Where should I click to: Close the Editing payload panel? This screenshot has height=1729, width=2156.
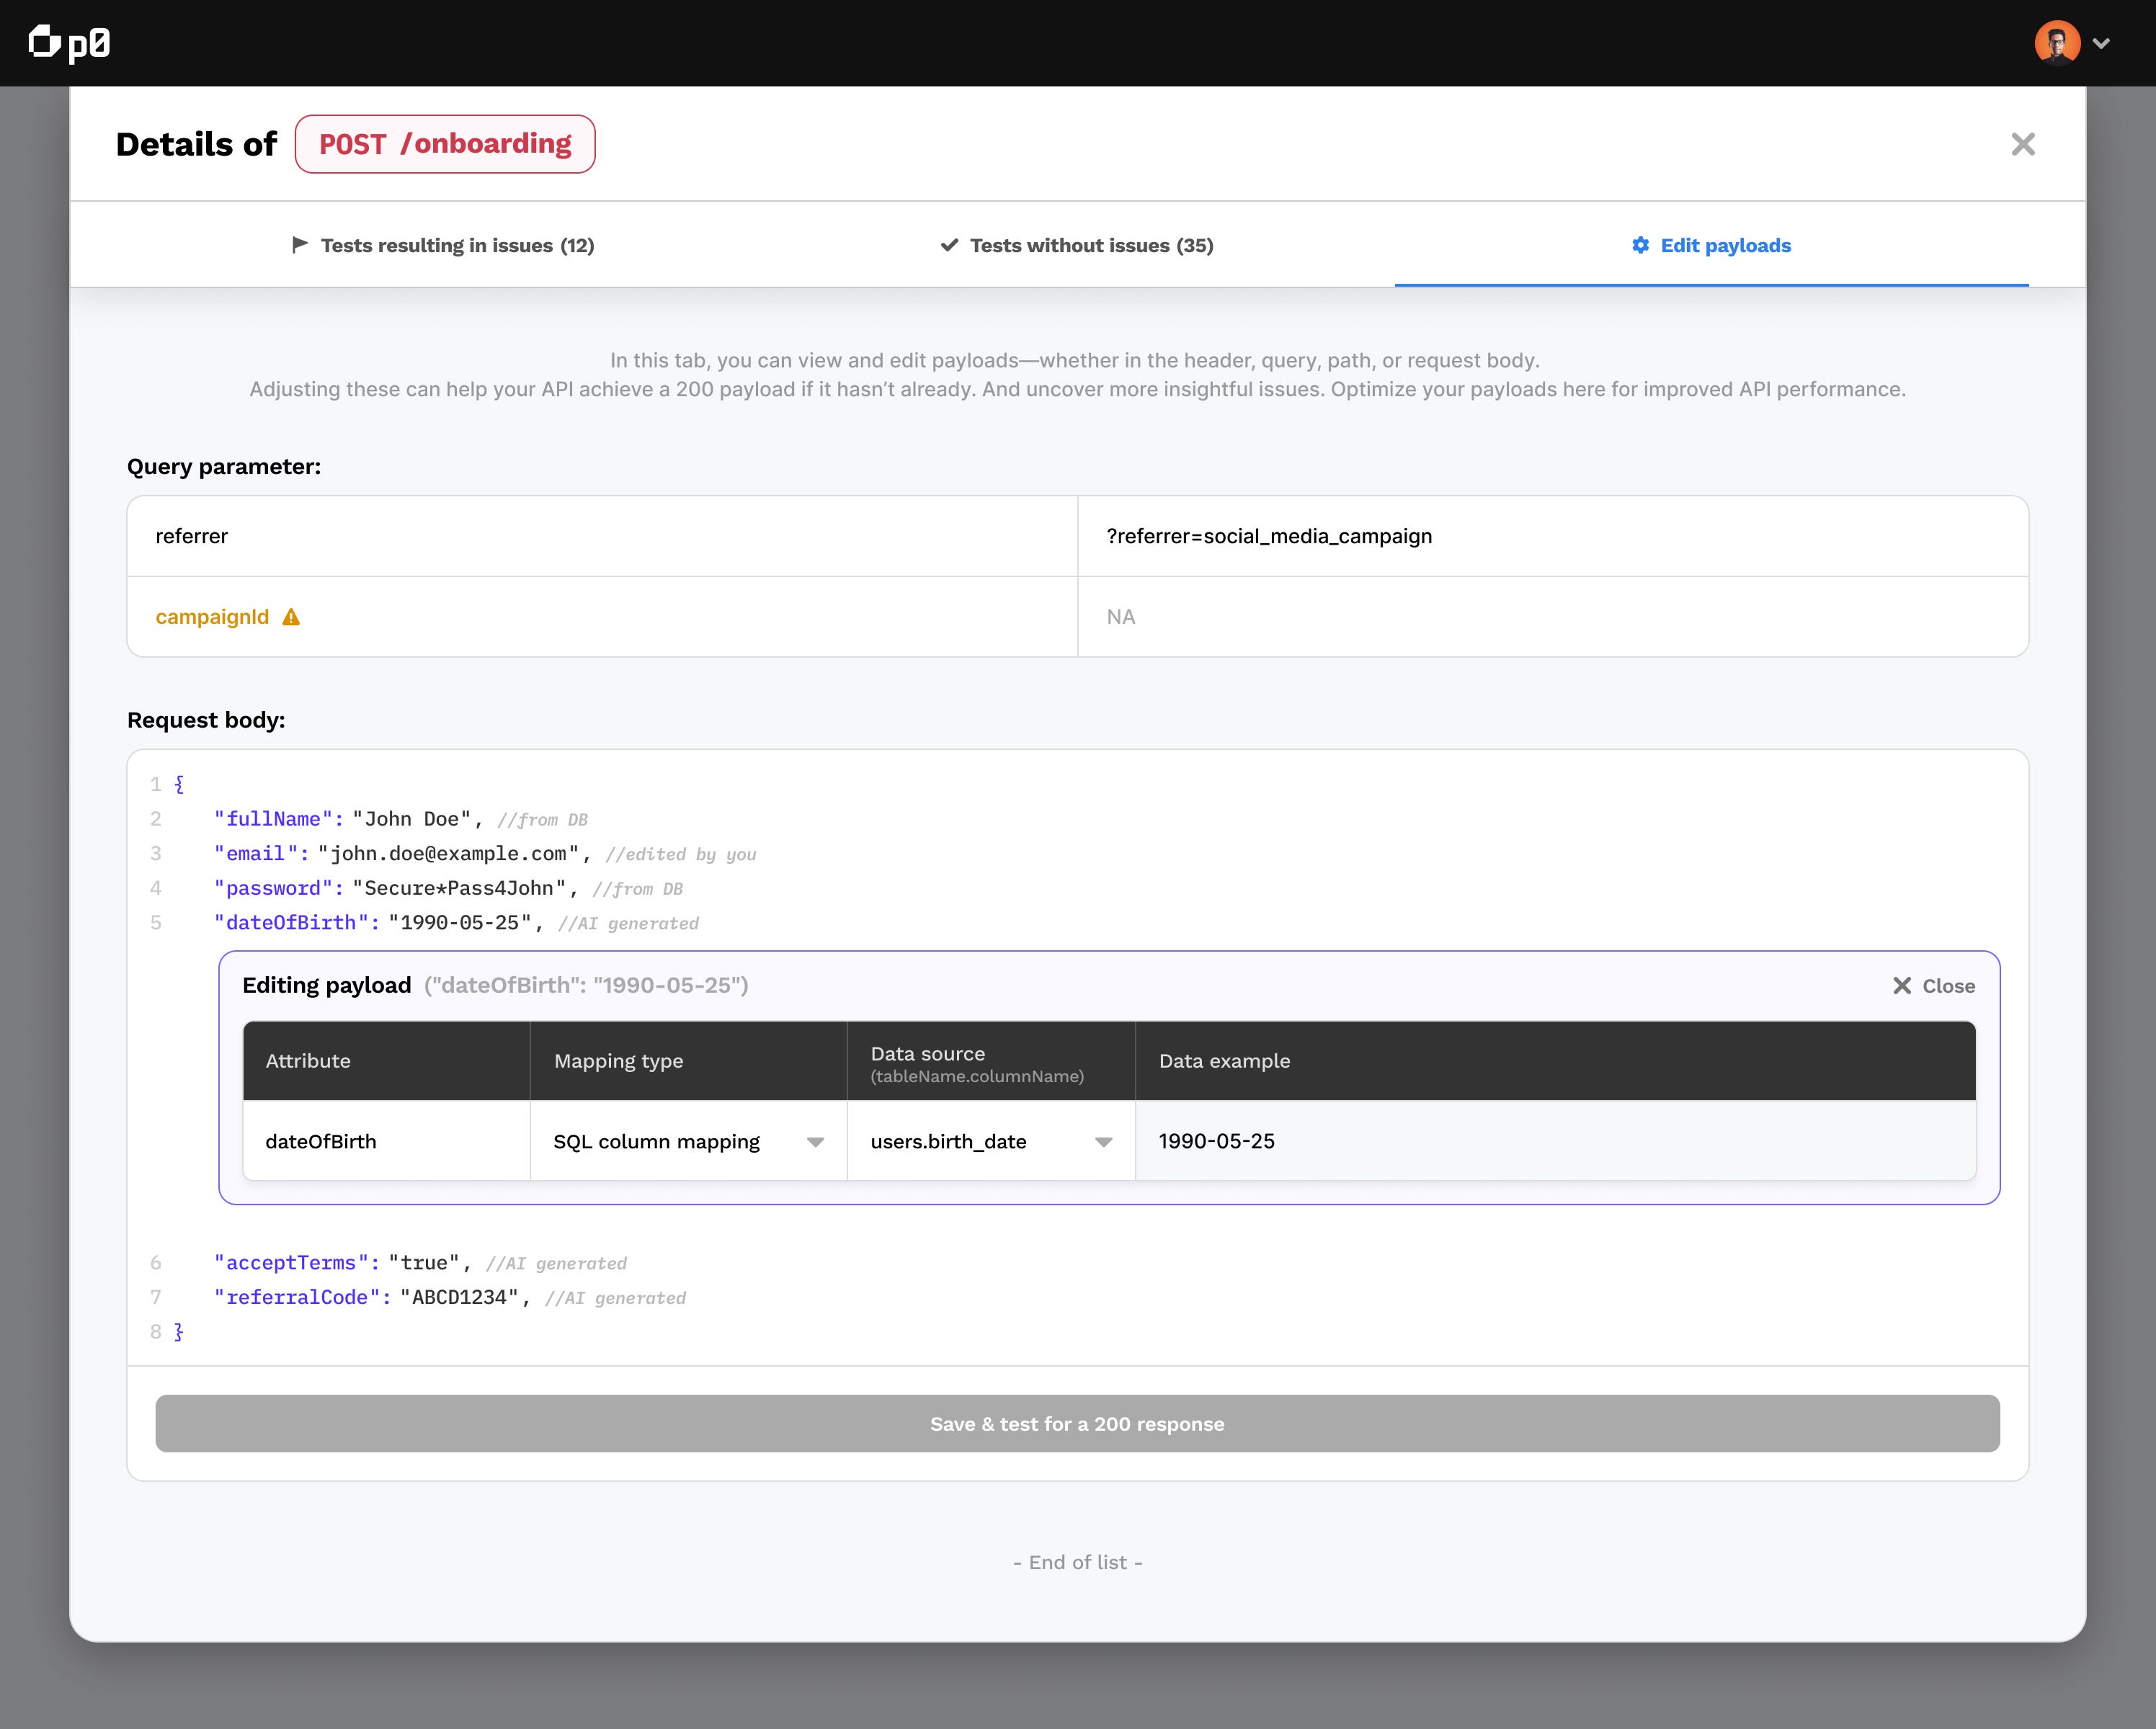(x=1934, y=986)
